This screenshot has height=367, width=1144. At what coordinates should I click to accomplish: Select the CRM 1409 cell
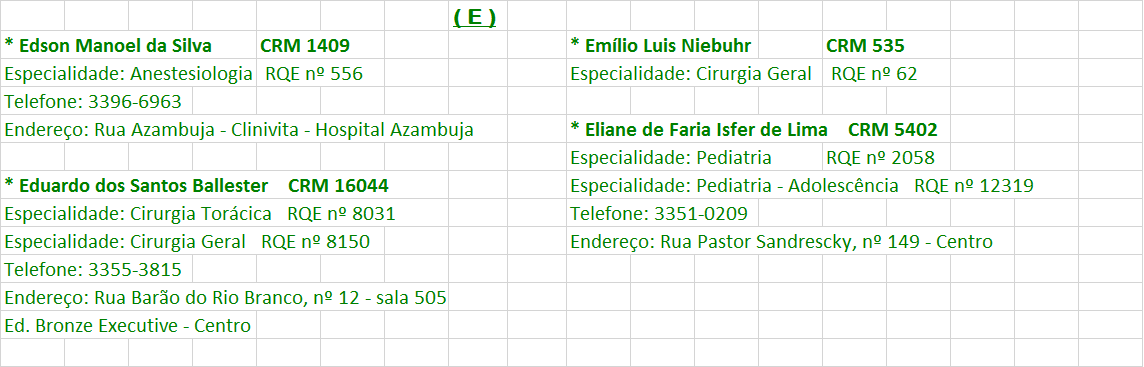[305, 46]
